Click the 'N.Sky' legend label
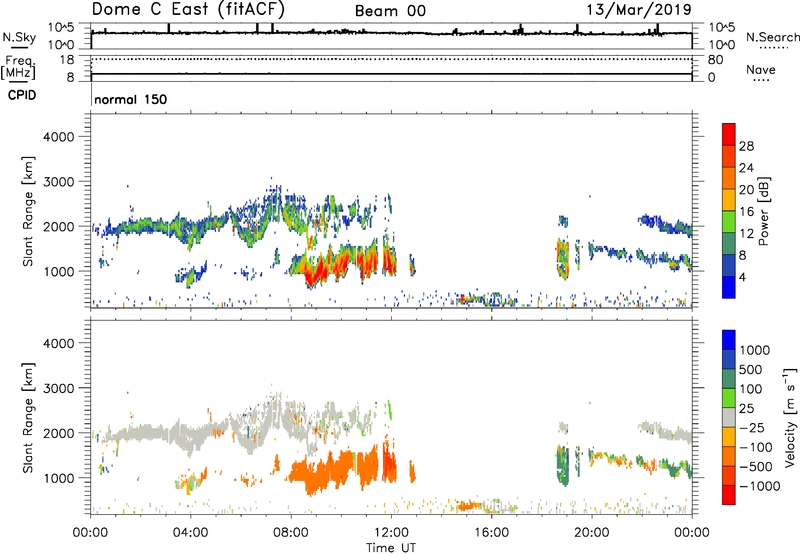The width and height of the screenshot is (800, 554). click(x=19, y=37)
